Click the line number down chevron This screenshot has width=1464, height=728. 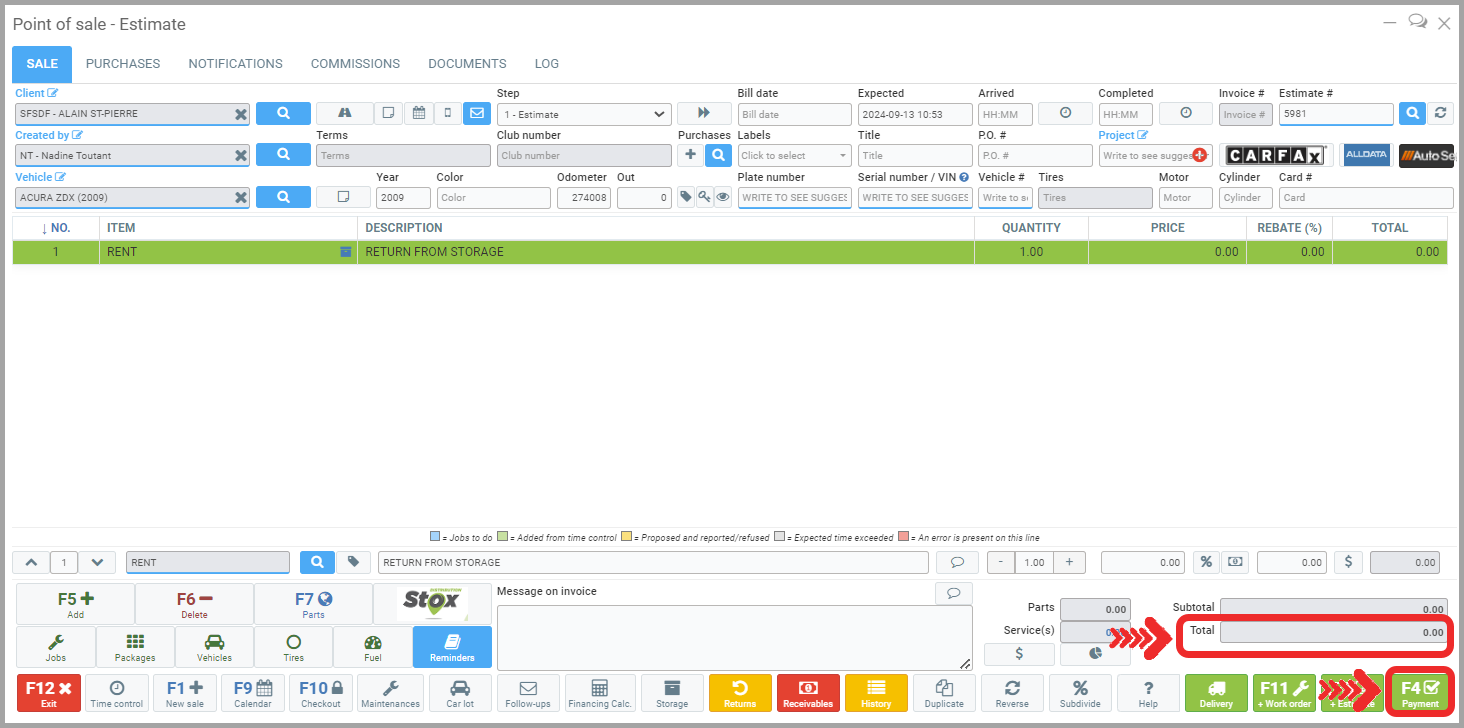point(97,562)
